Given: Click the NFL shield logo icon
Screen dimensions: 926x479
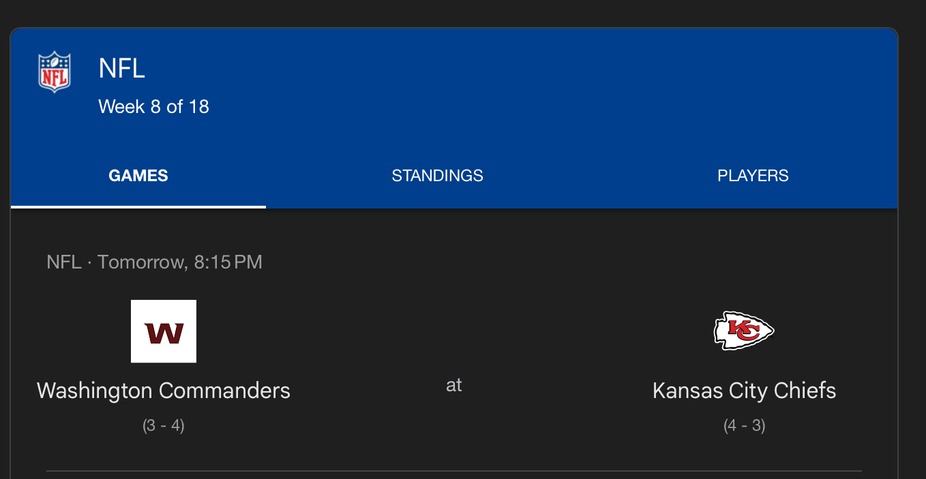Looking at the screenshot, I should 54,72.
